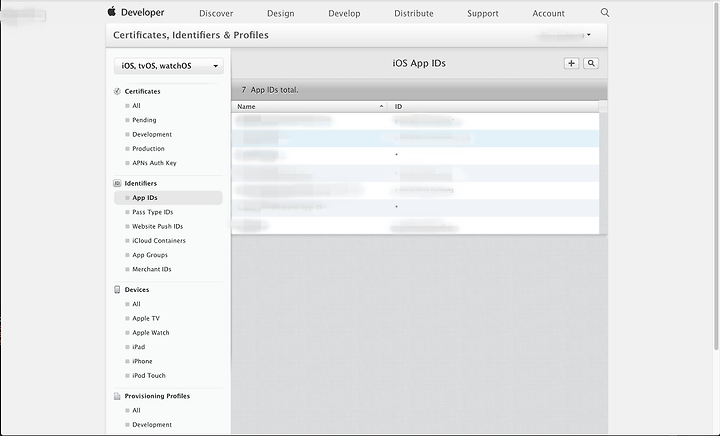Select Development under Provisioning Profiles

click(152, 425)
